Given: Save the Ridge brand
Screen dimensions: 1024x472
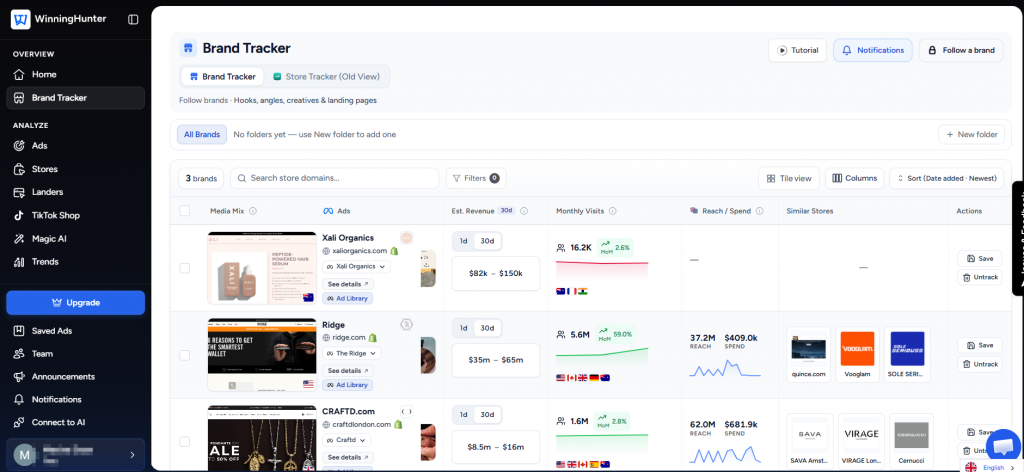Looking at the screenshot, I should tap(980, 345).
